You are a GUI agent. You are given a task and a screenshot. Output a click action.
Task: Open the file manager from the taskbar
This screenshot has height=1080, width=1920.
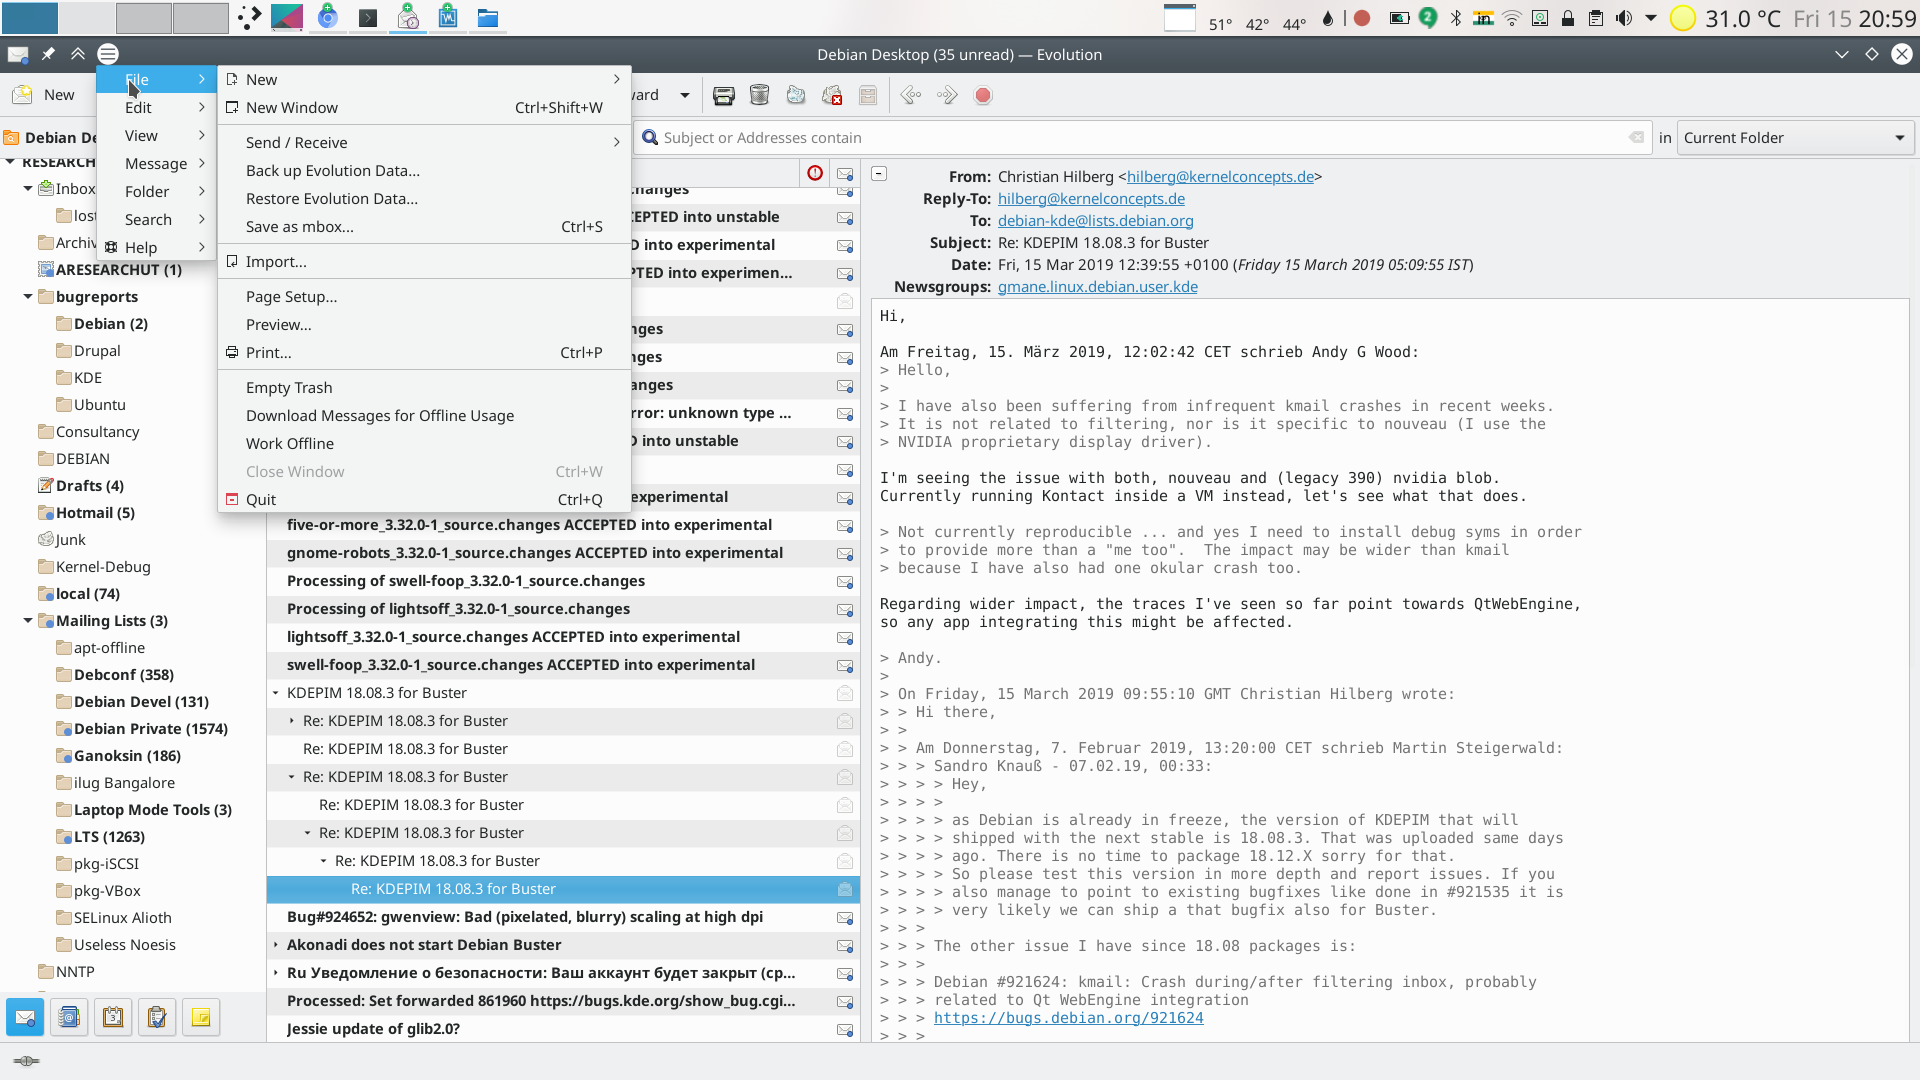coord(488,18)
